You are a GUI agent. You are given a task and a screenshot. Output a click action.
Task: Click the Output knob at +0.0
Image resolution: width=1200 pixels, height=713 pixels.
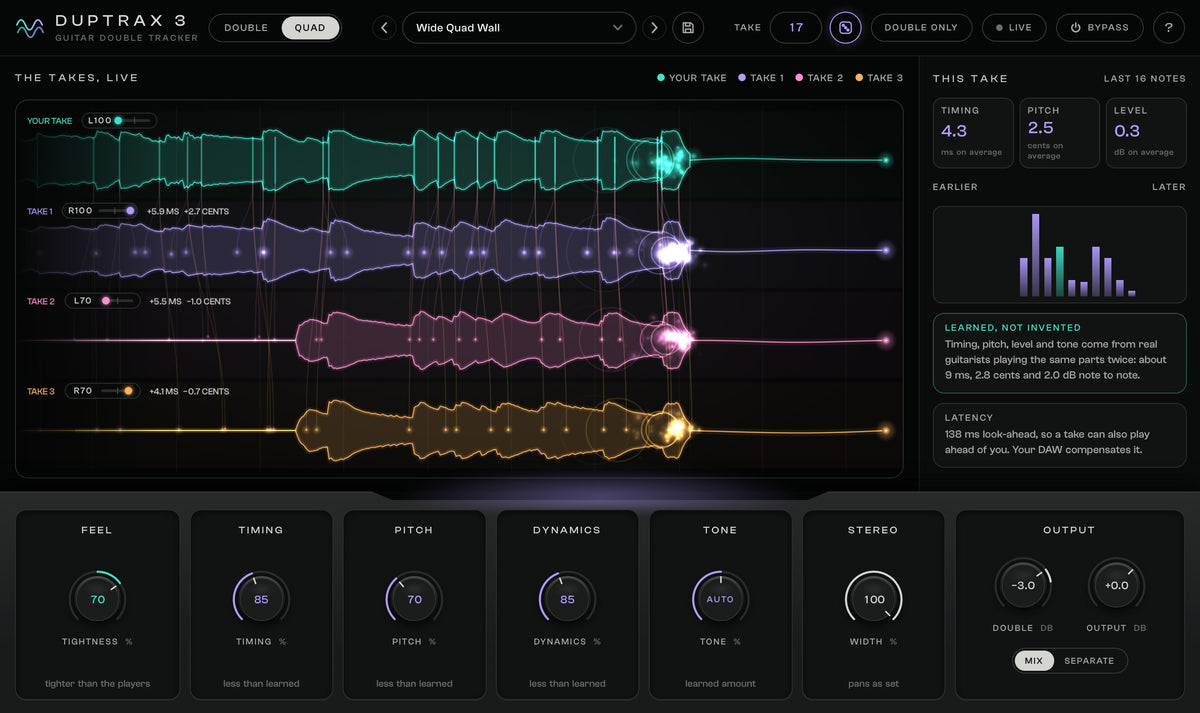coord(1117,586)
